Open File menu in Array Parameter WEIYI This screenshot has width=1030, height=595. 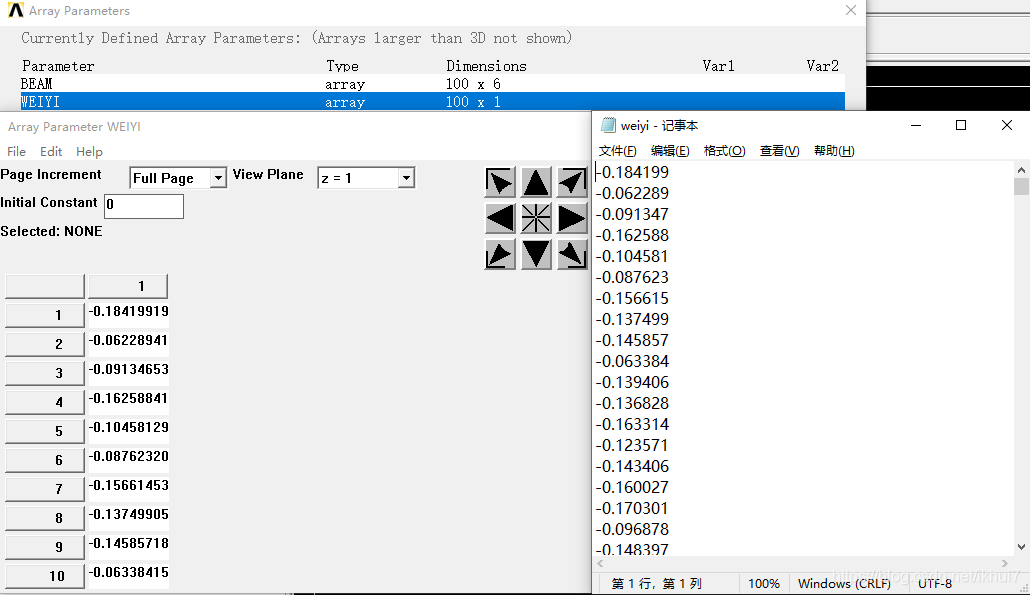click(16, 152)
